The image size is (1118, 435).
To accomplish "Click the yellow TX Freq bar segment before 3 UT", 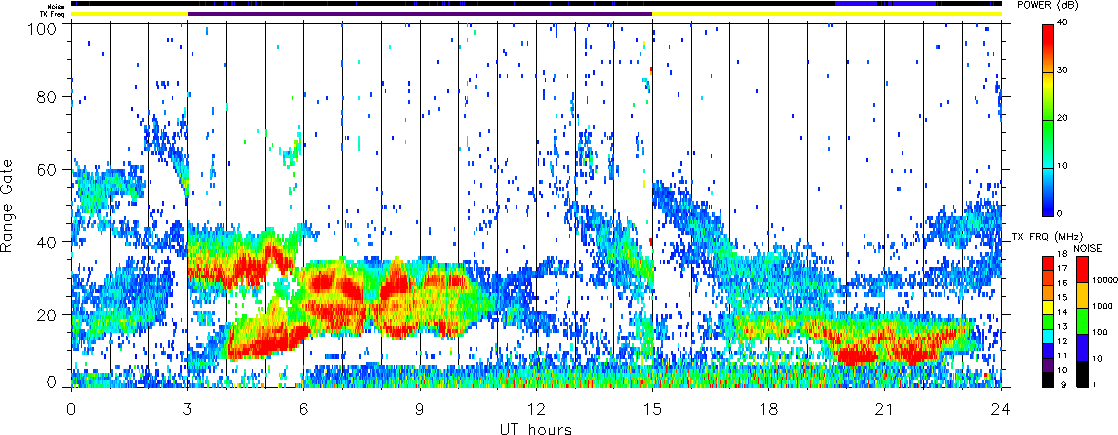I will click(129, 14).
